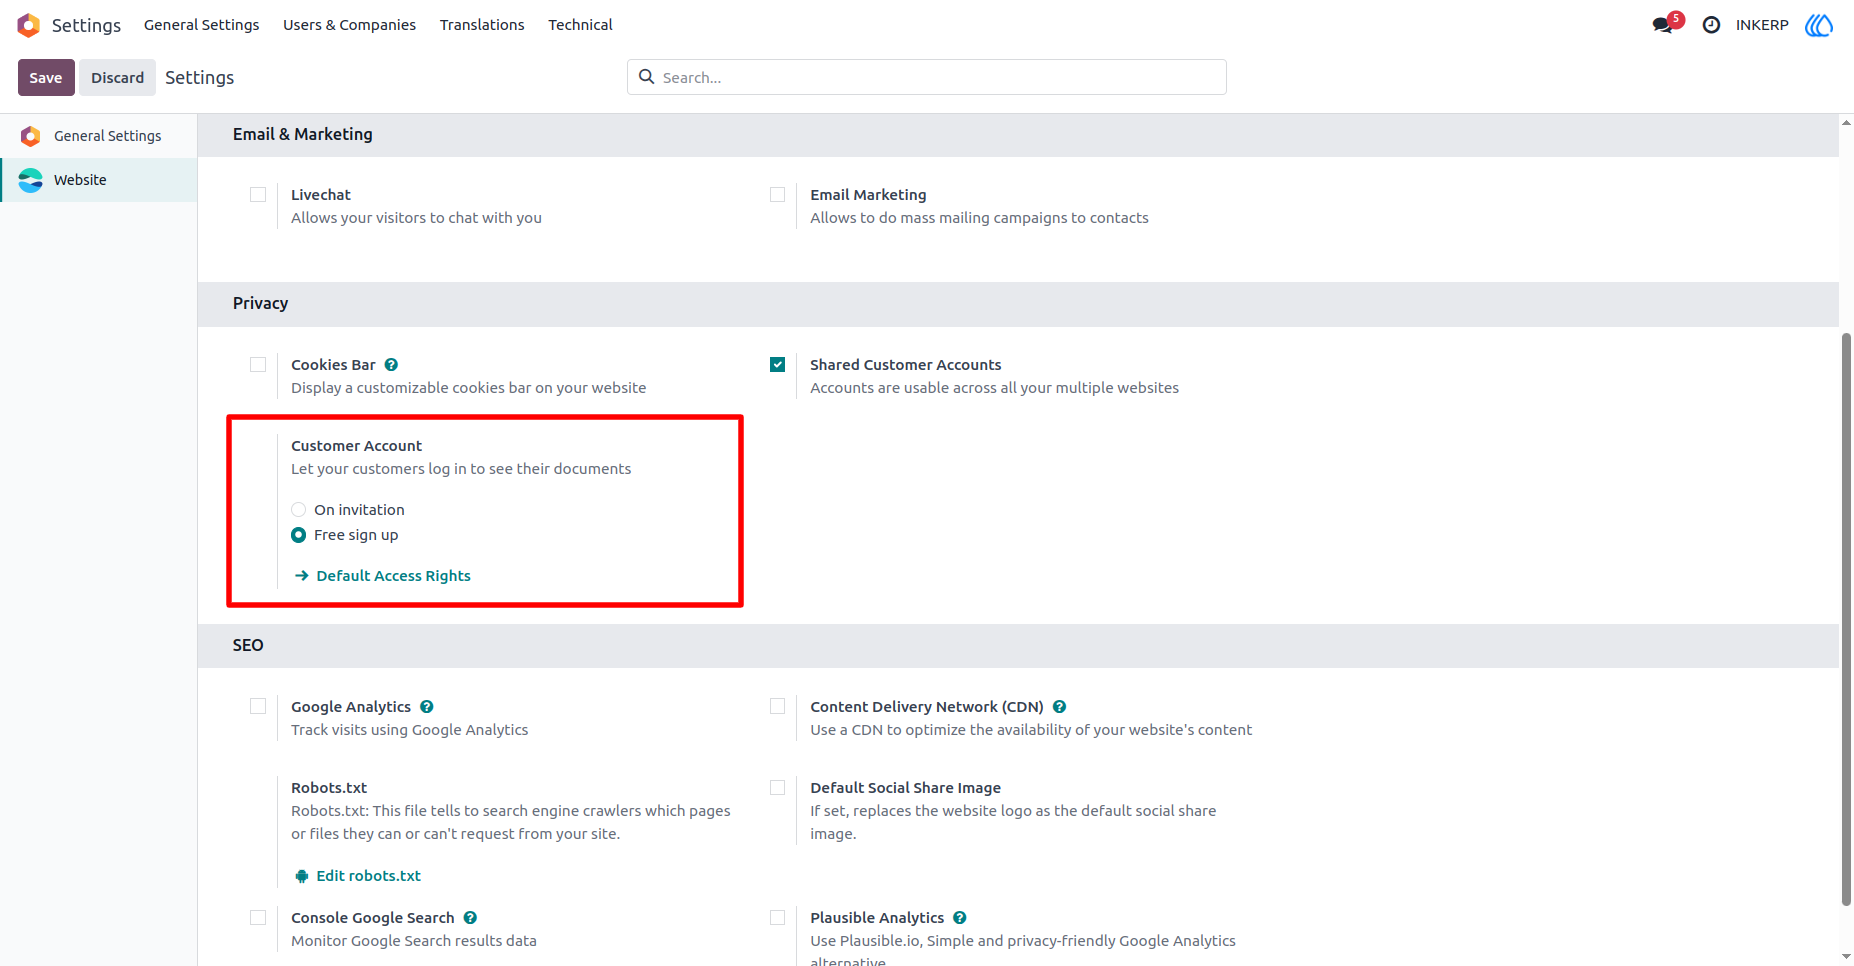Open the activities clock icon
The height and width of the screenshot is (966, 1854).
[1711, 25]
